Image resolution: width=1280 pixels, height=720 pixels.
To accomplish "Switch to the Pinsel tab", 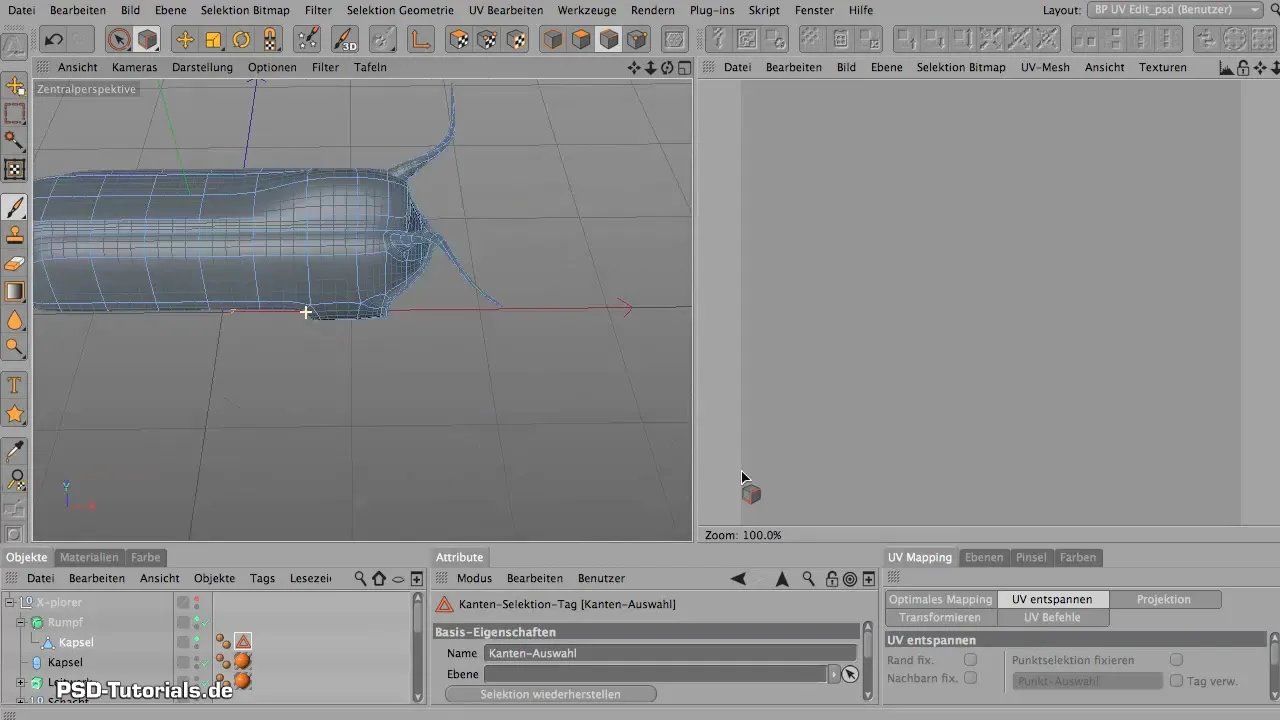I will [x=1031, y=557].
